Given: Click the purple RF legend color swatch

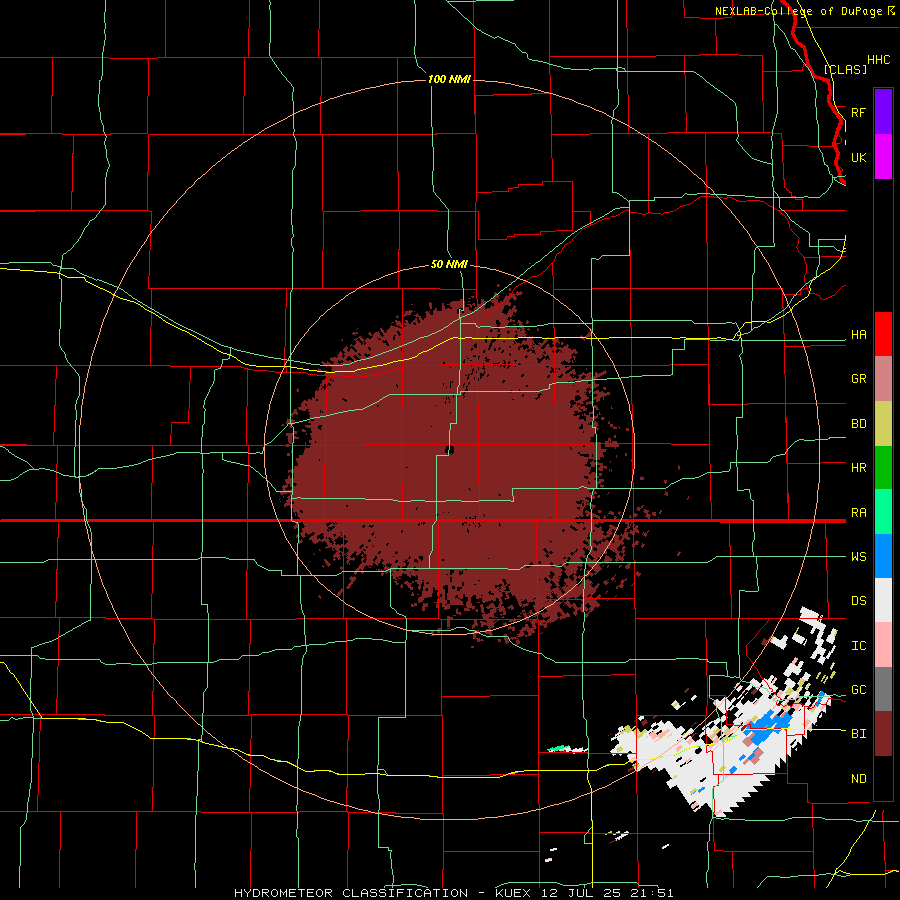Looking at the screenshot, I should tap(883, 112).
